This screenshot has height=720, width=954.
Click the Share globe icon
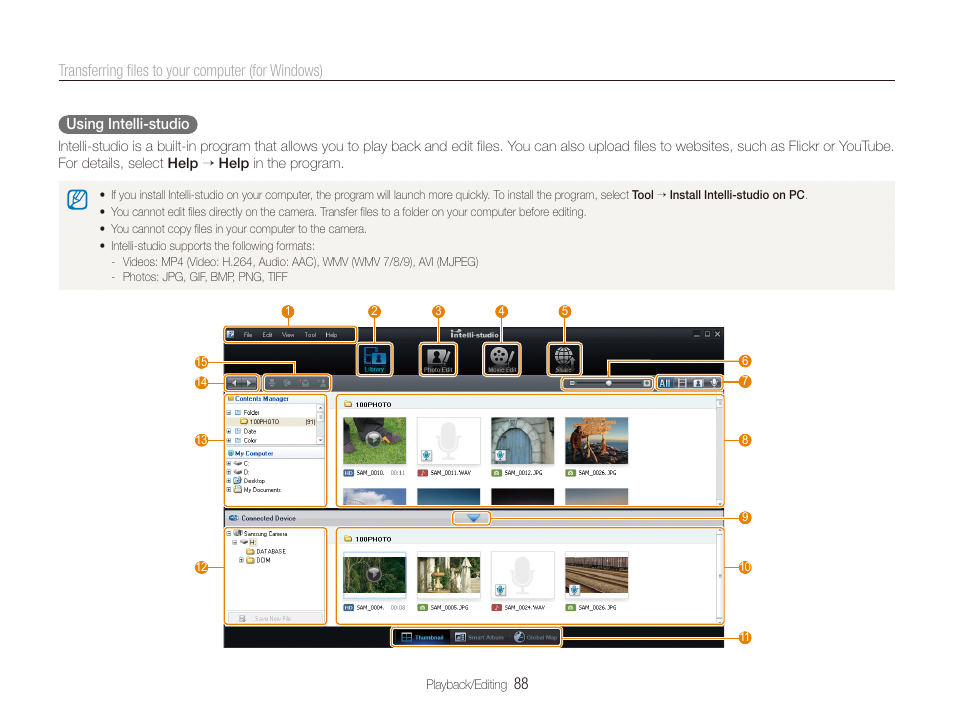pyautogui.click(x=564, y=359)
